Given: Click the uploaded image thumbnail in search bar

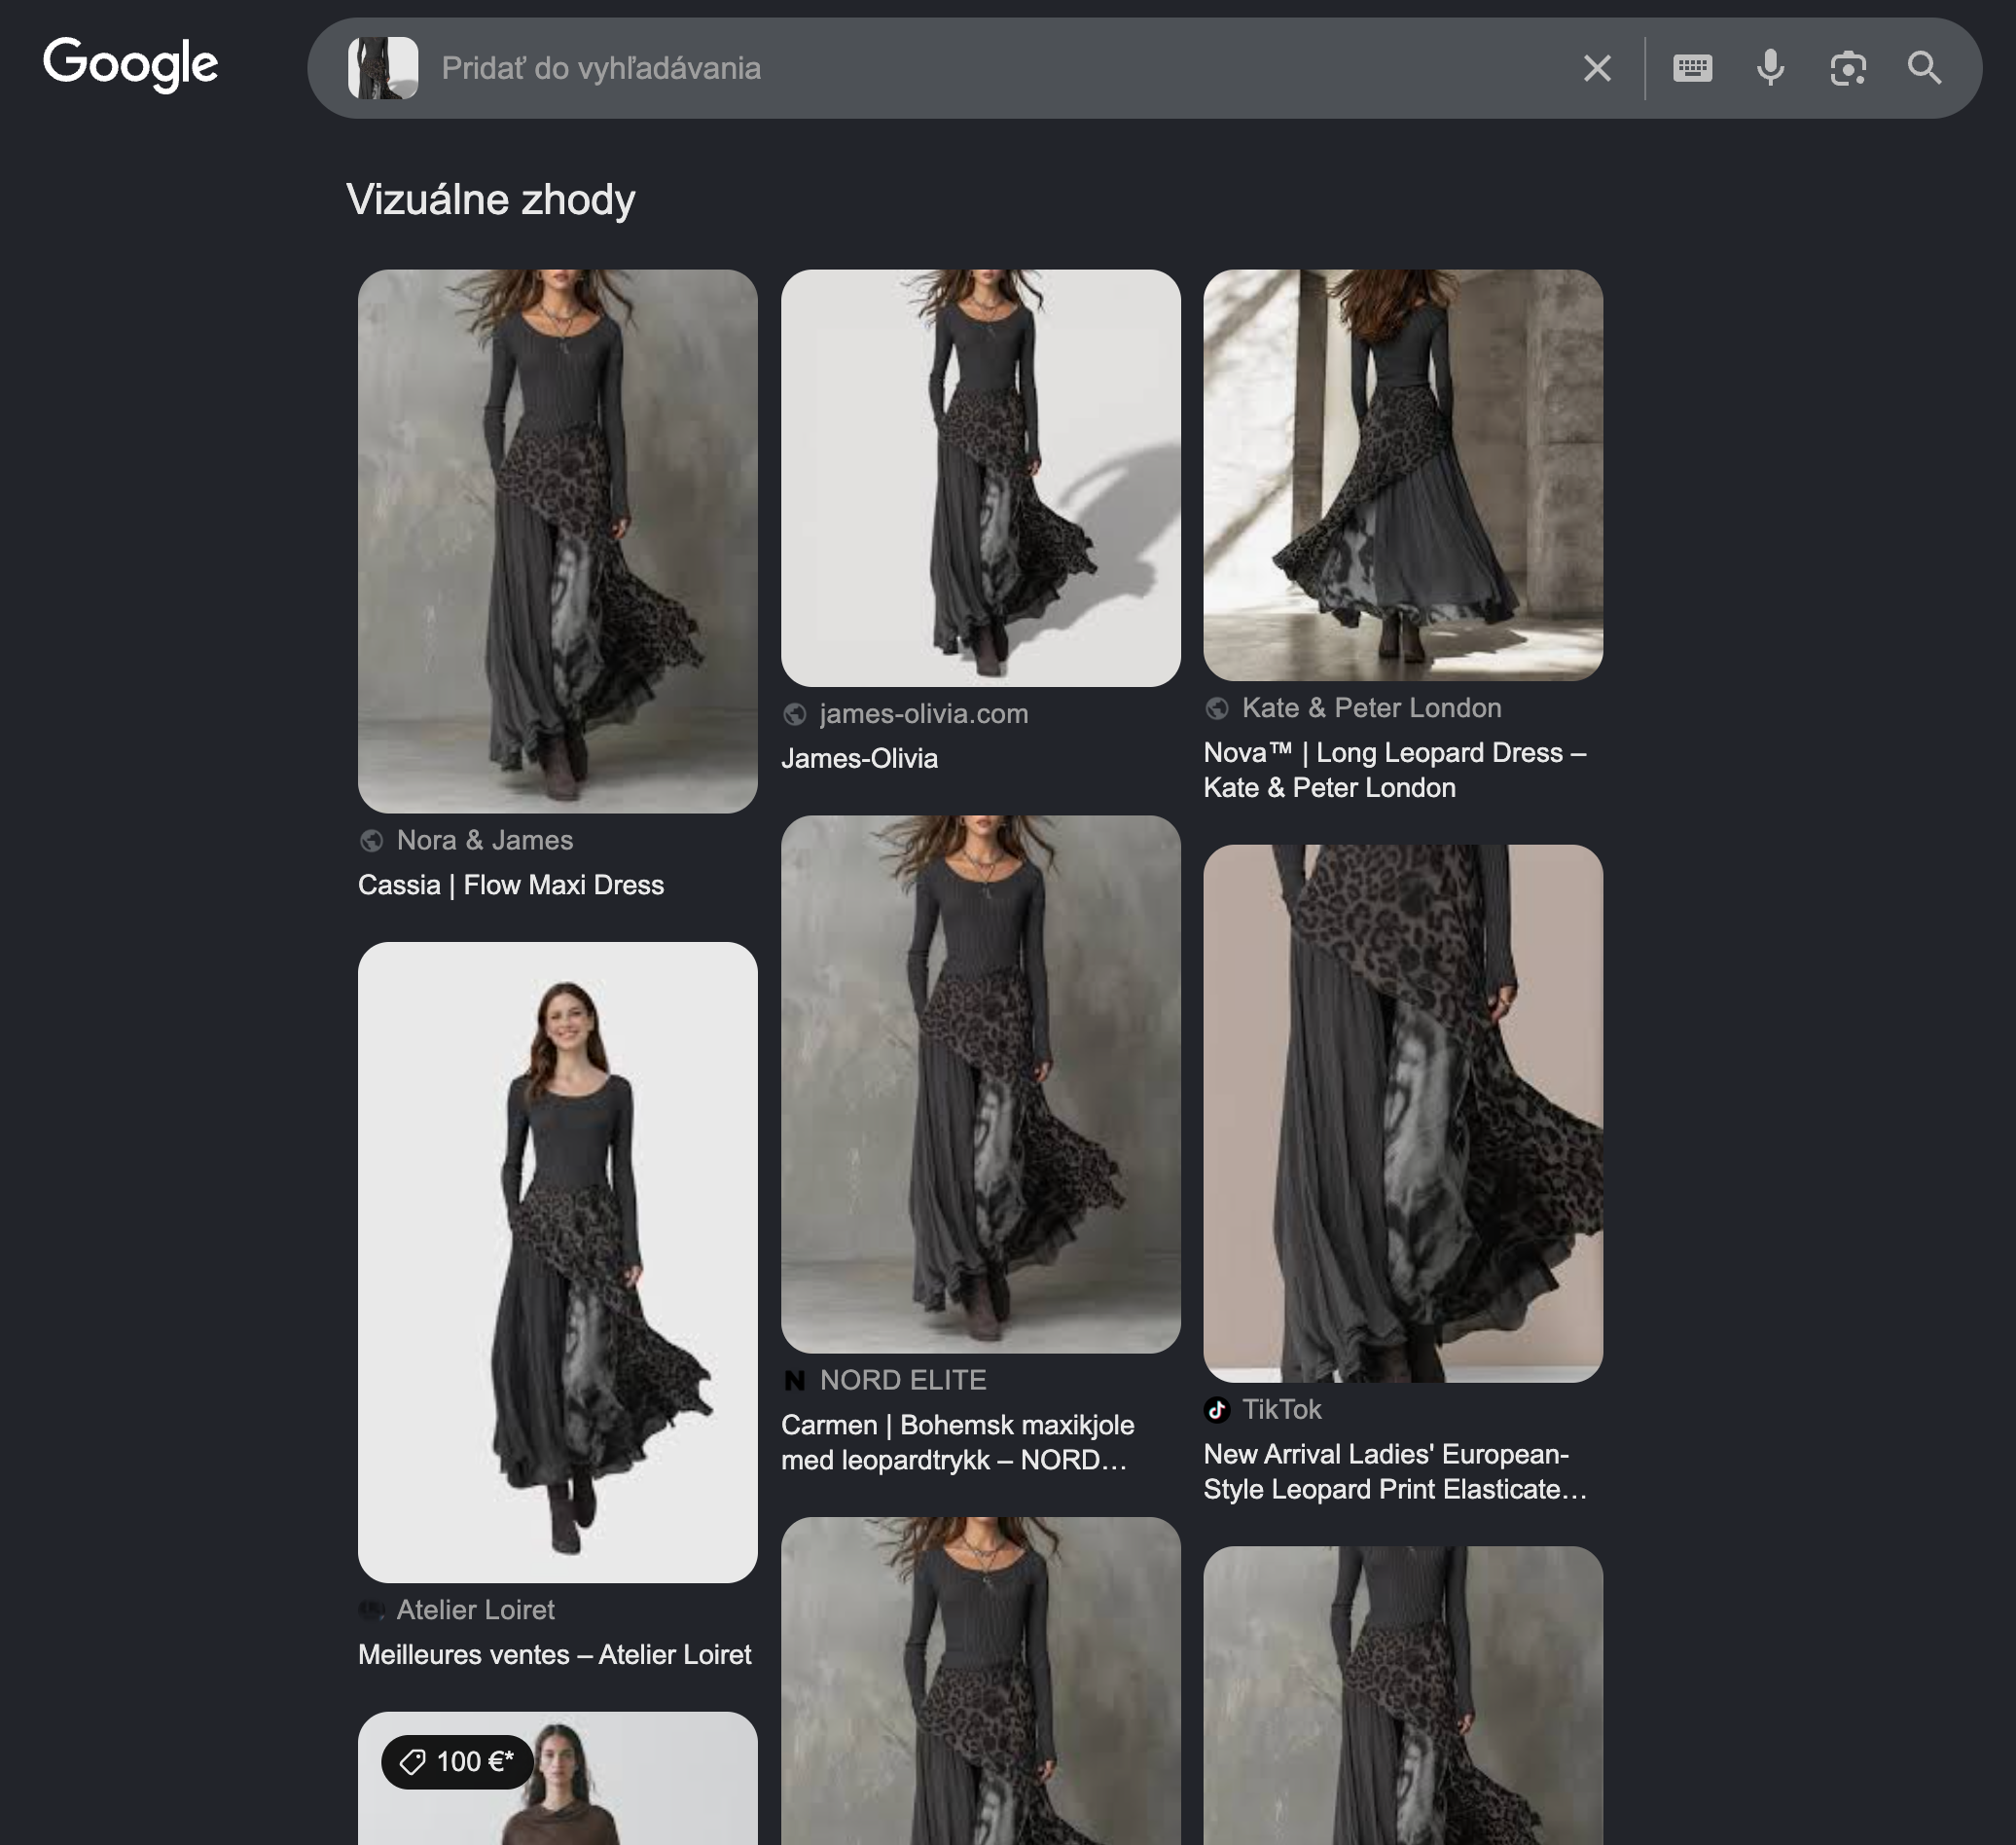Looking at the screenshot, I should (383, 68).
